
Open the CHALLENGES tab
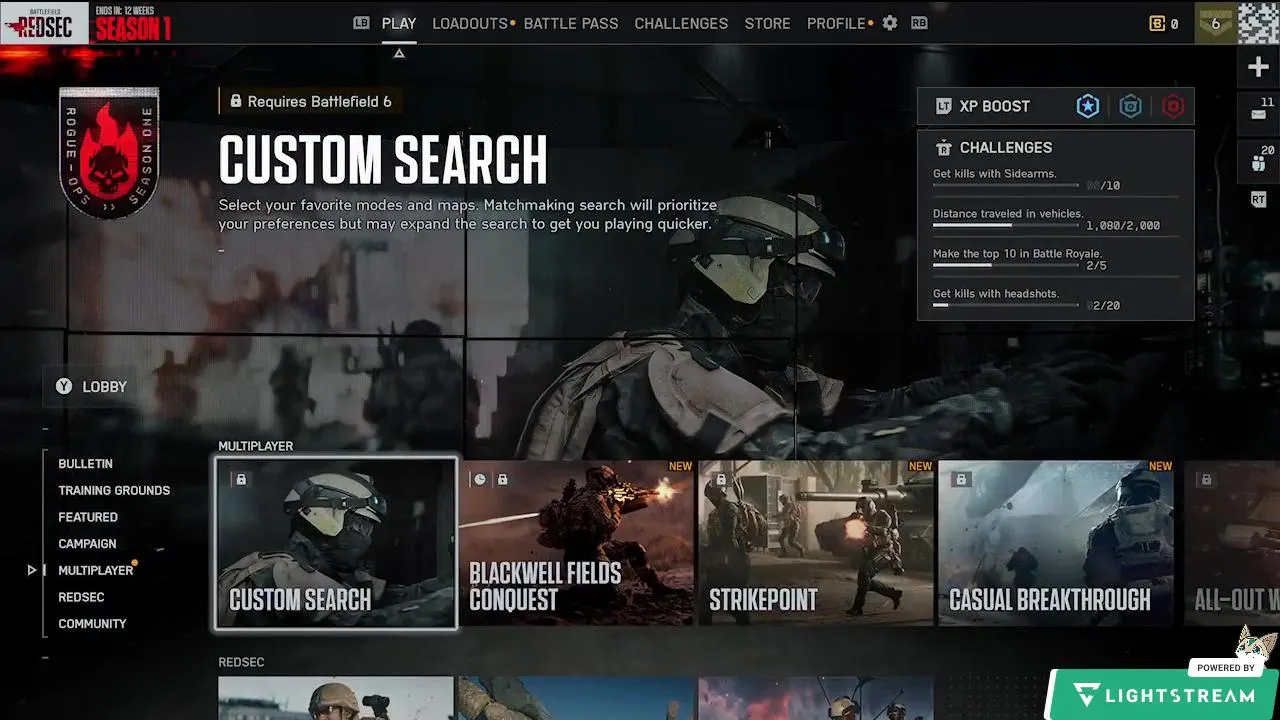[x=681, y=23]
